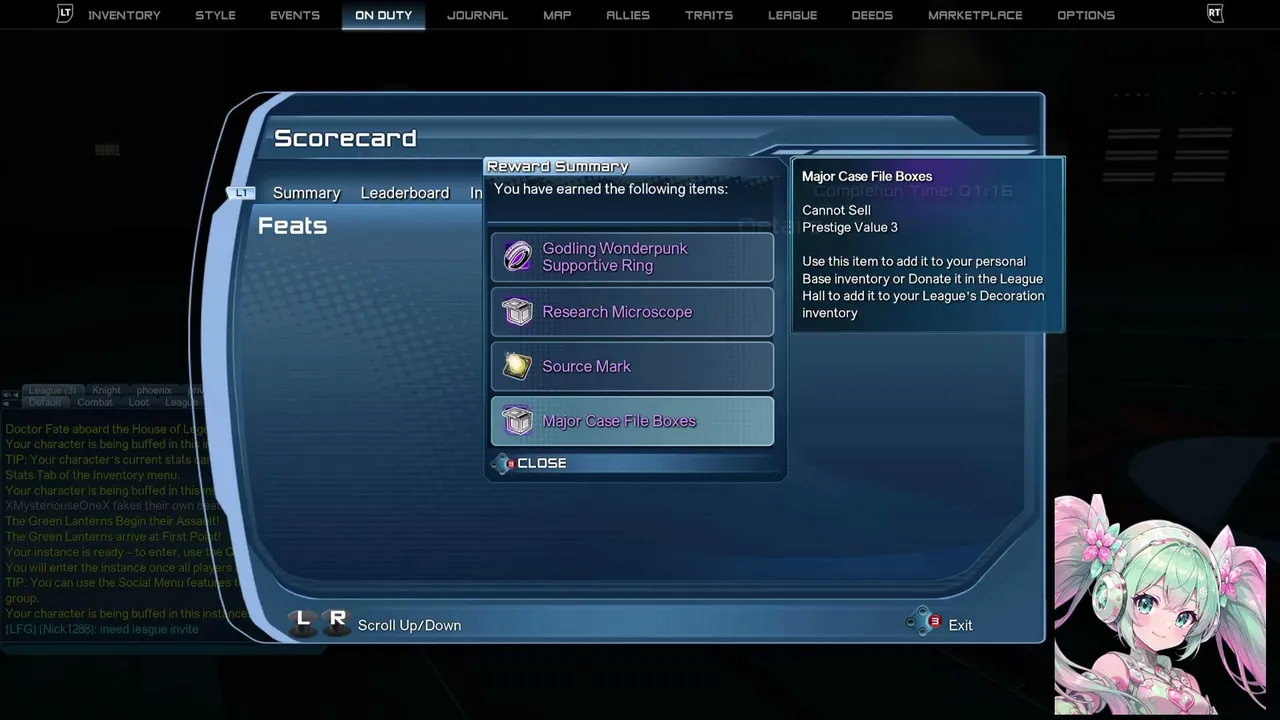This screenshot has height=720, width=1280.
Task: Select the Default chat filter tab
Action: [45, 402]
